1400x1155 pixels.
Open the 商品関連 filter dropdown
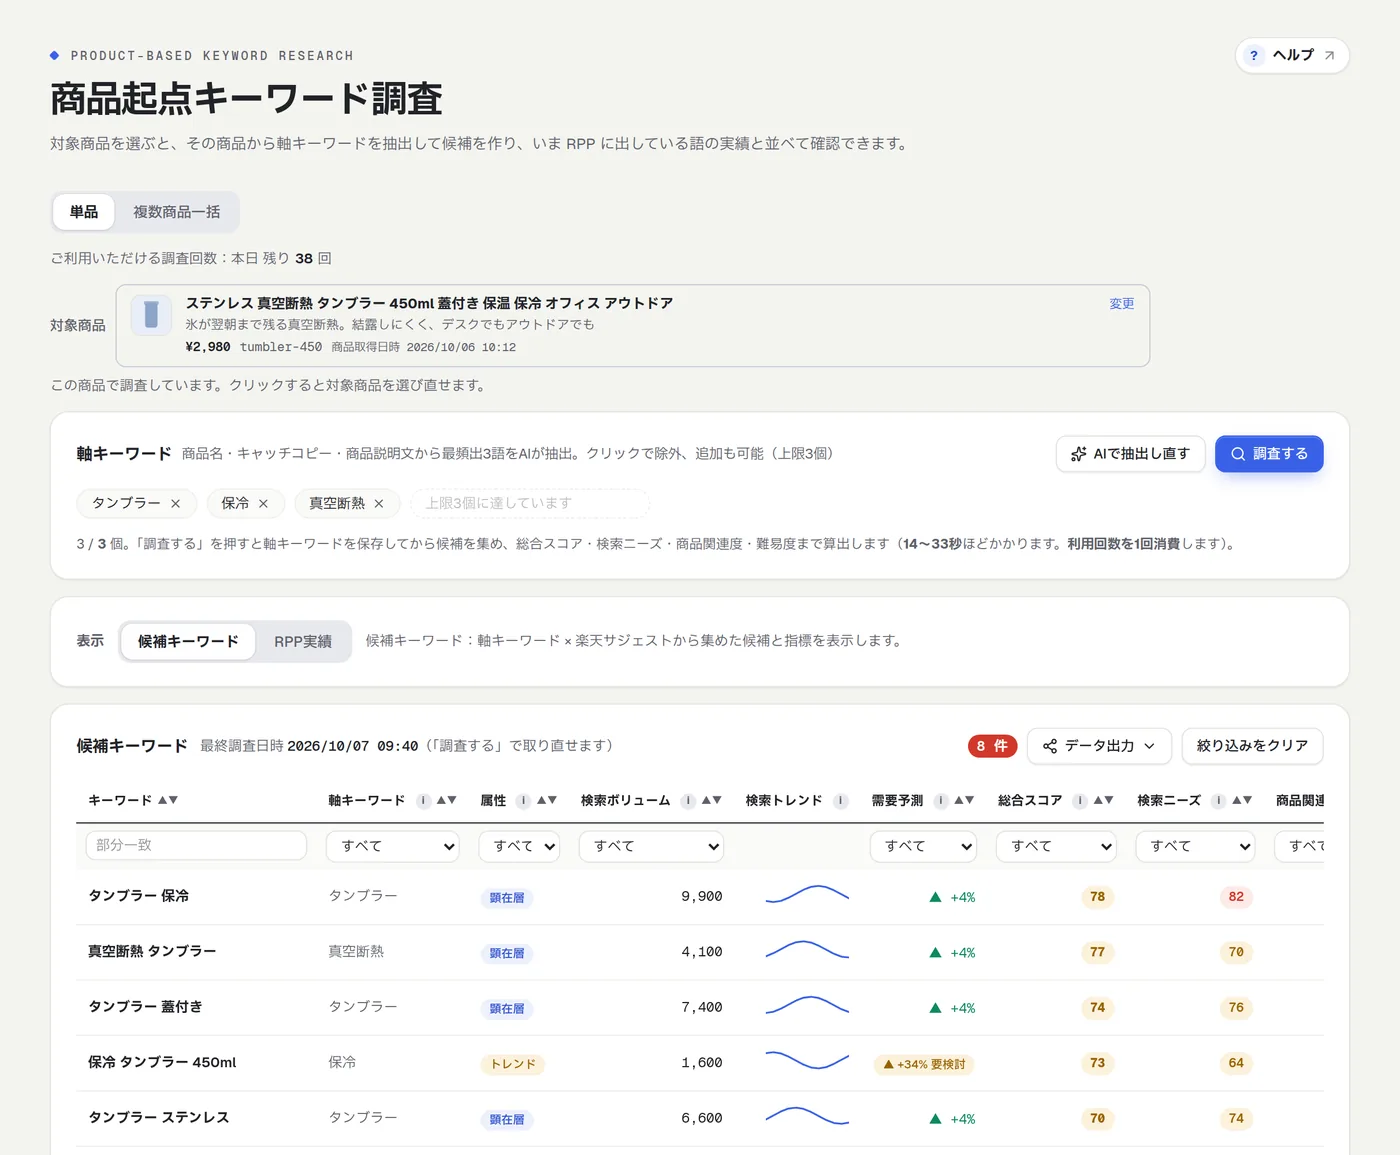pos(1299,847)
